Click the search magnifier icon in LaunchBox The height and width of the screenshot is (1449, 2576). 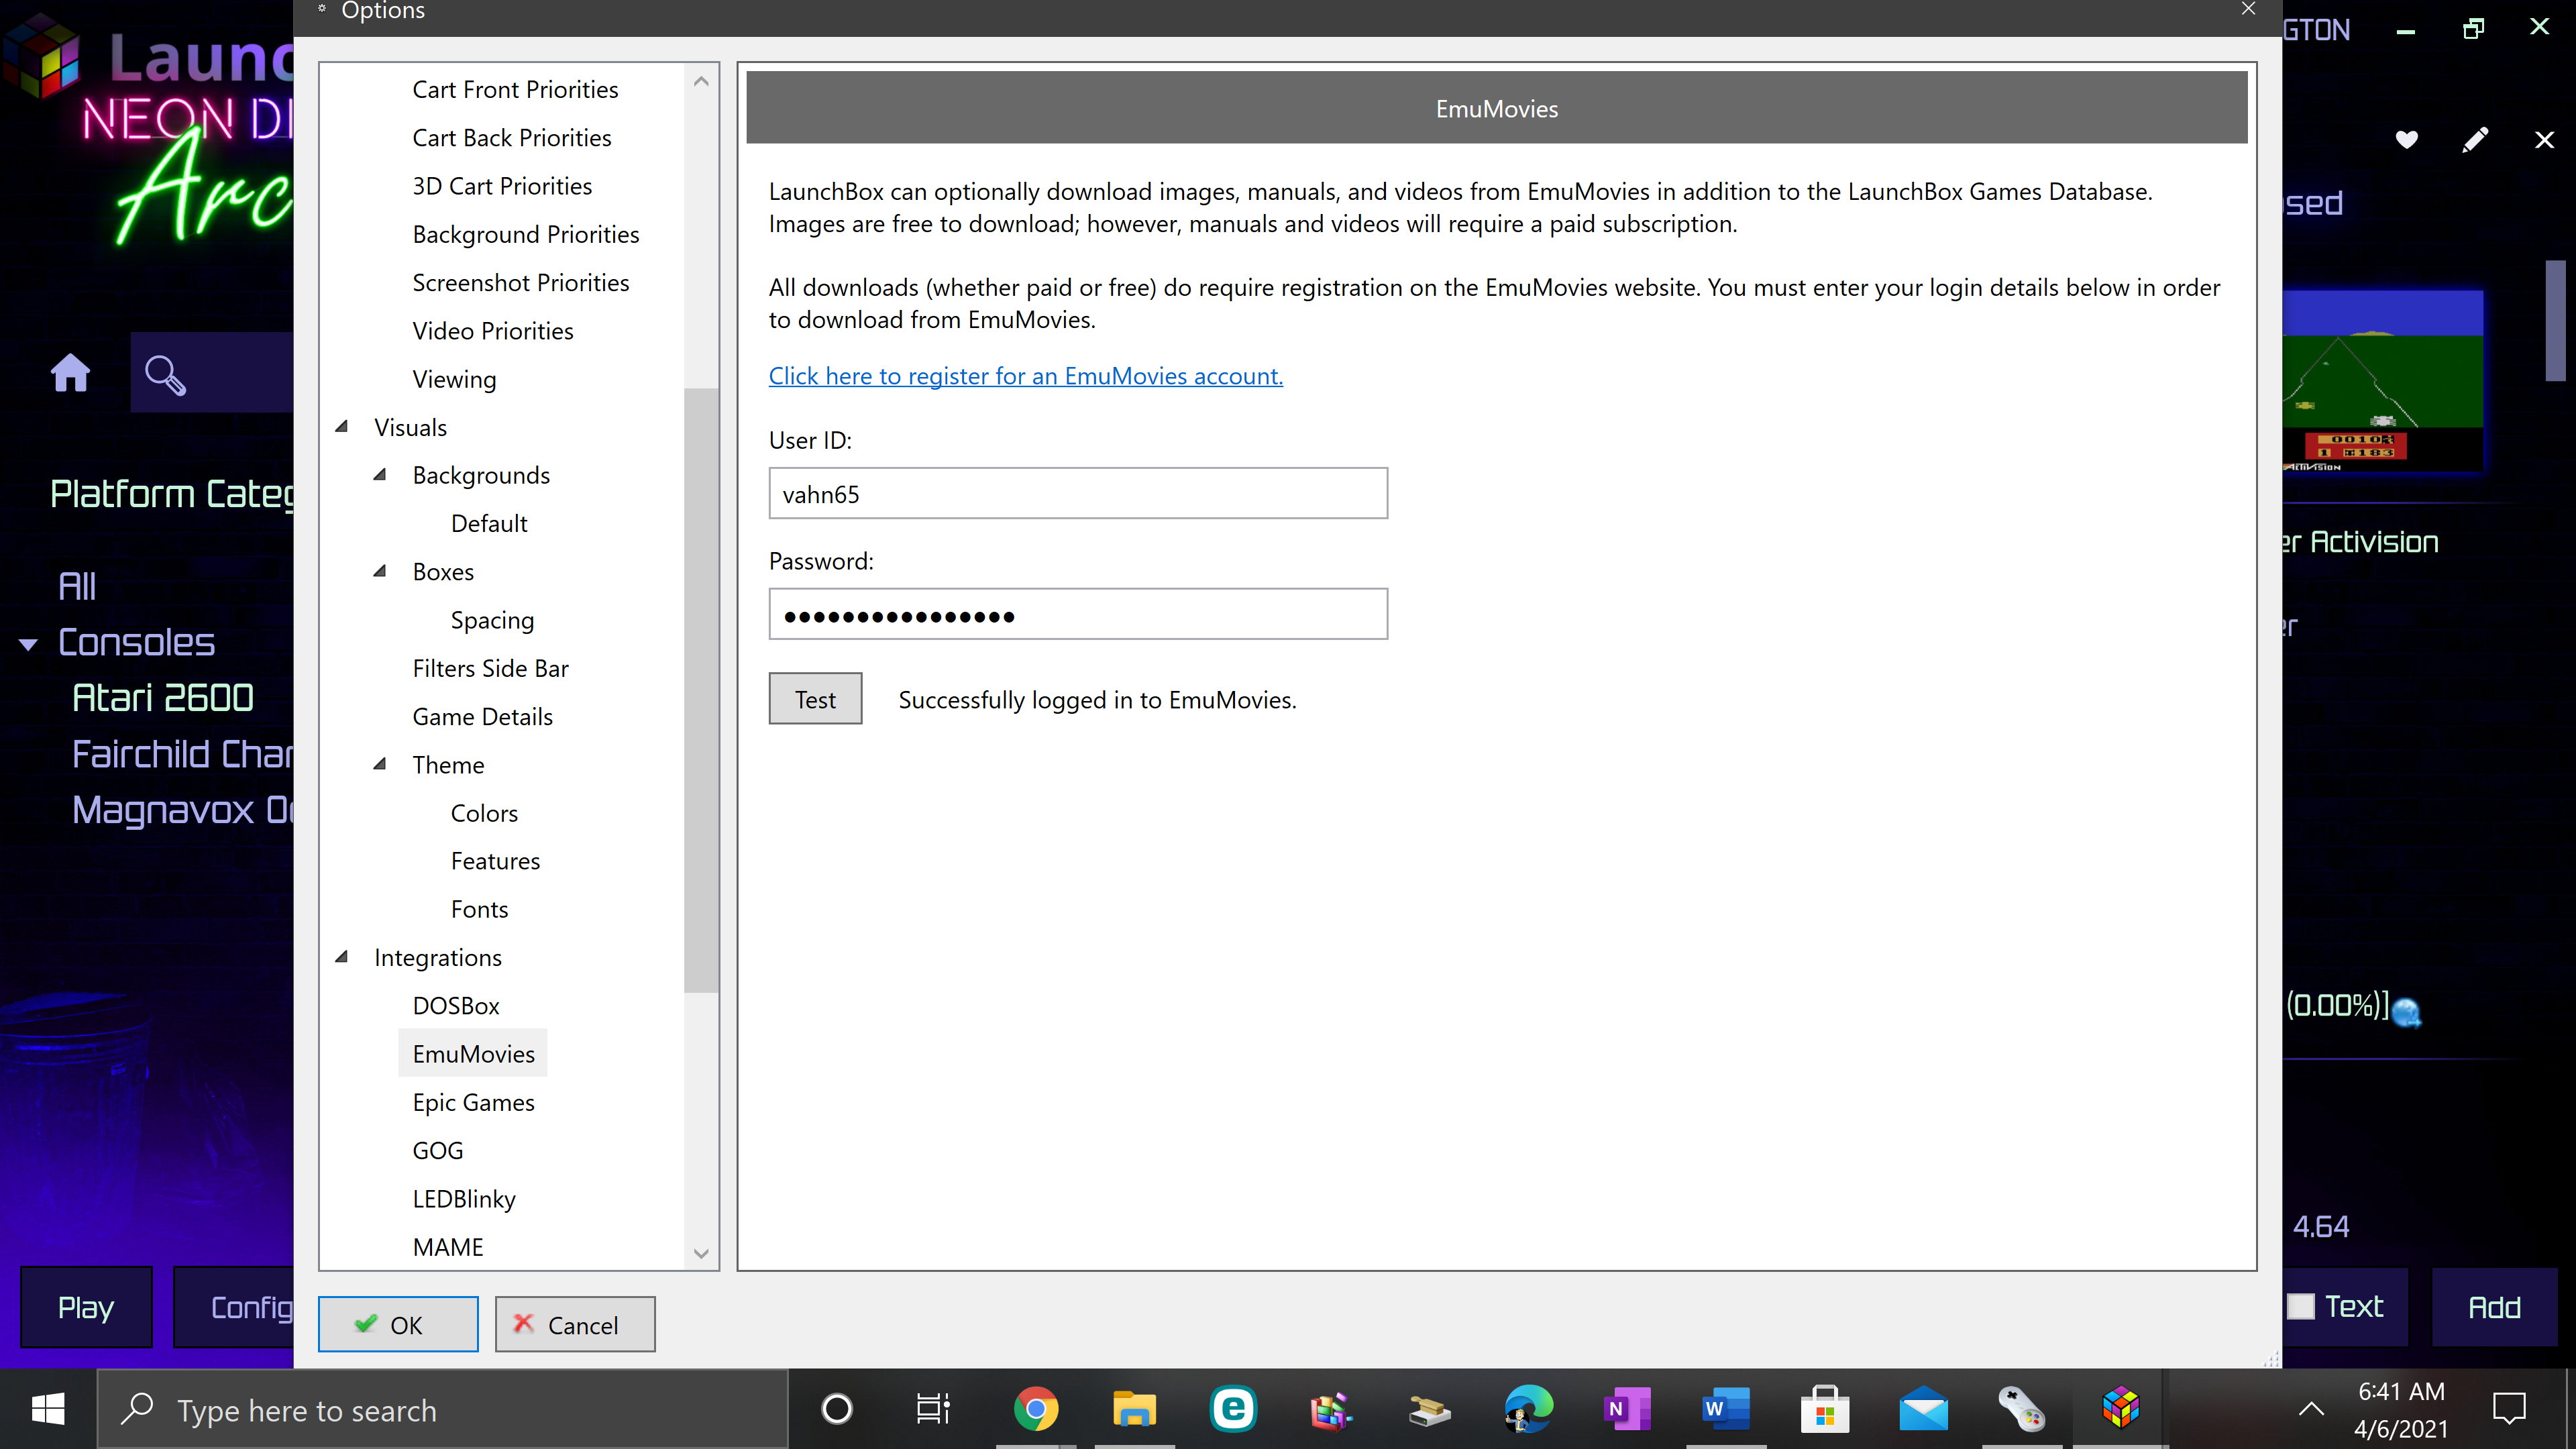[165, 375]
